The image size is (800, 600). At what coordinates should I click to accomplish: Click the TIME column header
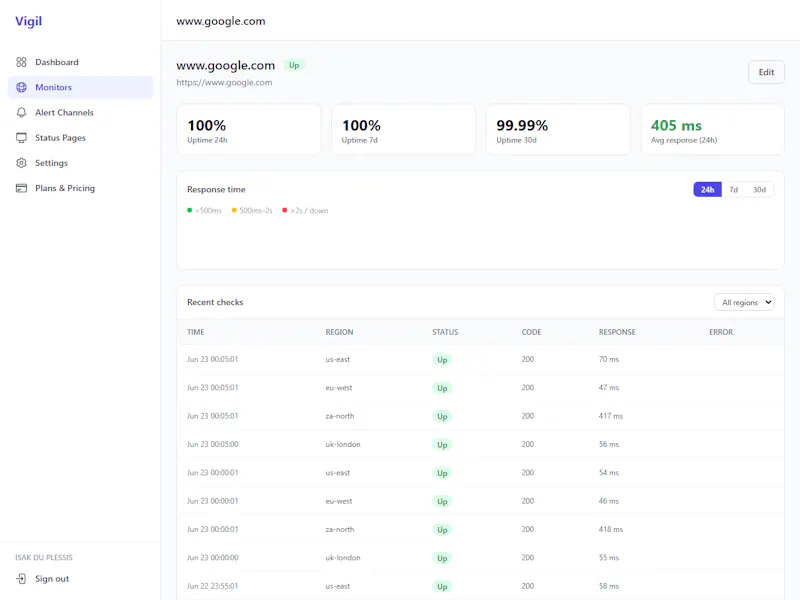click(195, 332)
